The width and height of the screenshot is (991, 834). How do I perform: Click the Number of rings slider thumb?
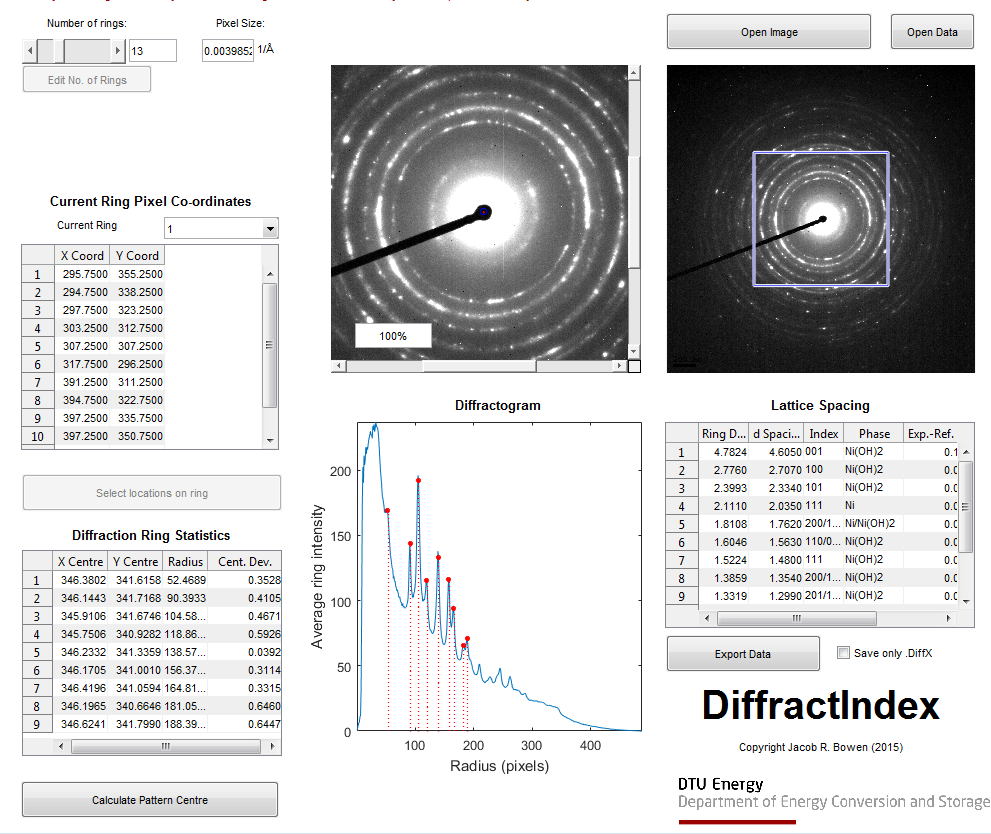(x=59, y=51)
